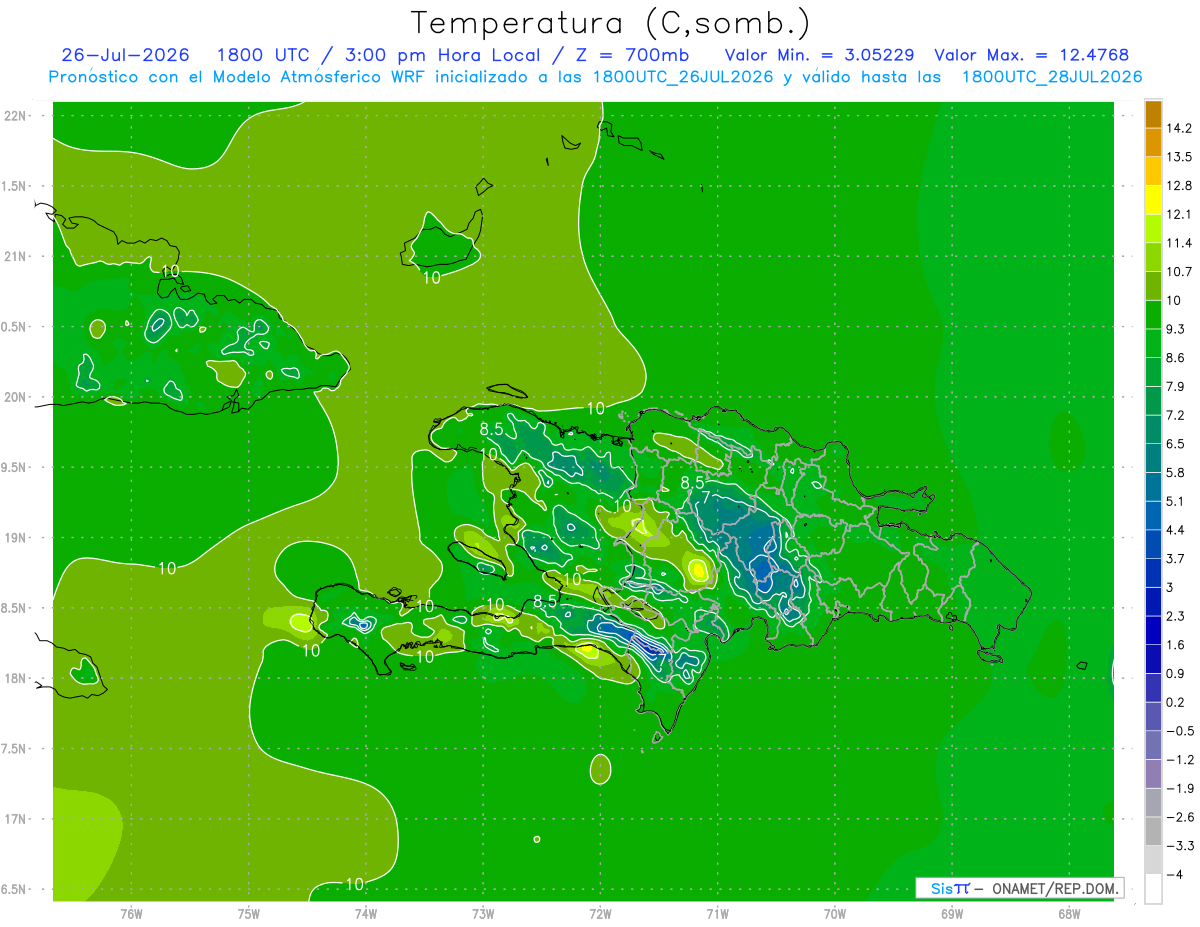Click the "0.2" color scale label
Viewport: 1200px width, 927px height.
(x=1177, y=702)
